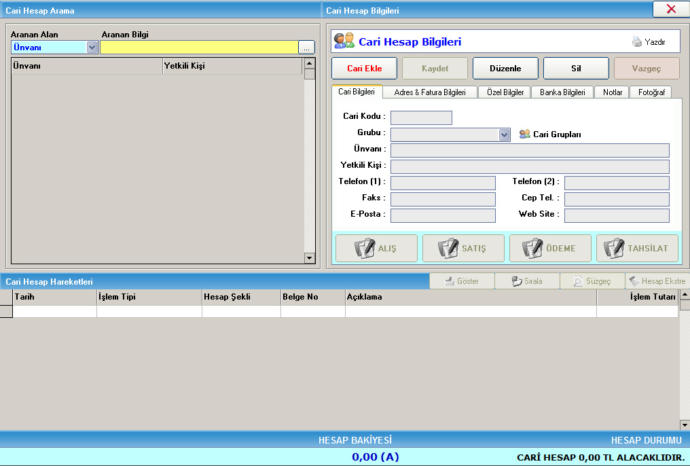Click the Düzenle button
Viewport: 690px width, 466px height.
click(x=506, y=69)
